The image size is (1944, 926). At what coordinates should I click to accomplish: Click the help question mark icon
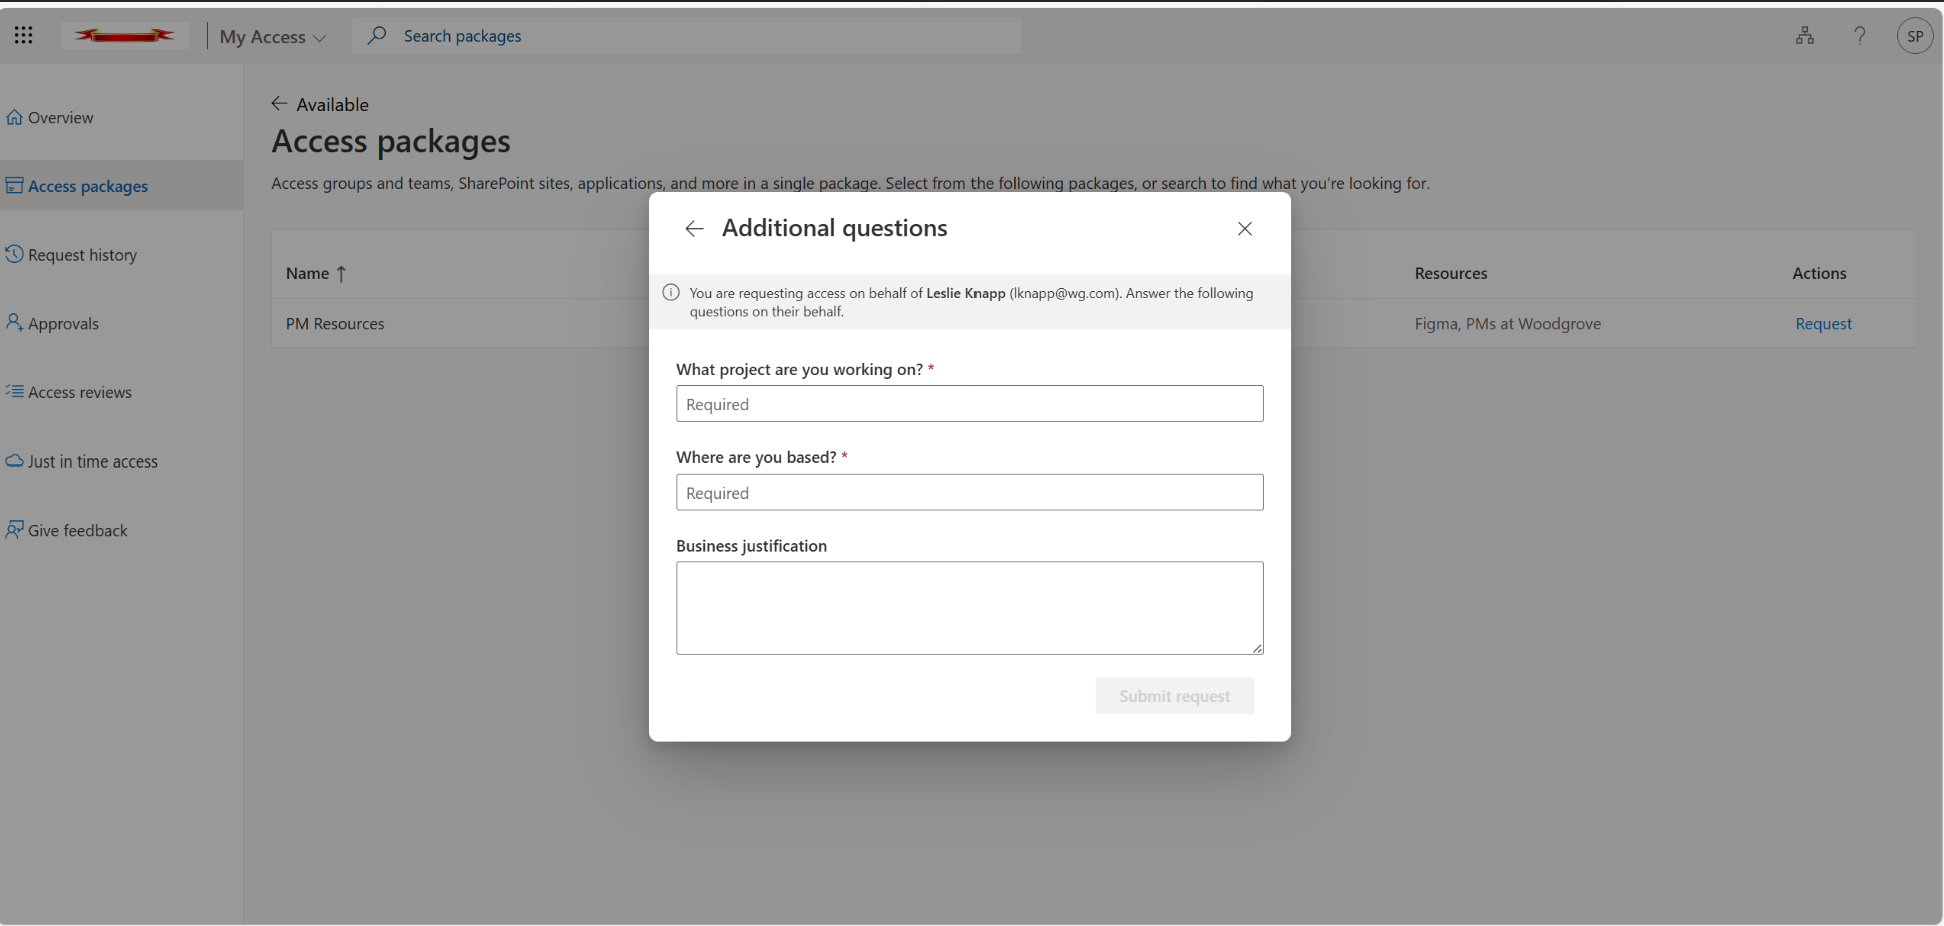pyautogui.click(x=1860, y=35)
